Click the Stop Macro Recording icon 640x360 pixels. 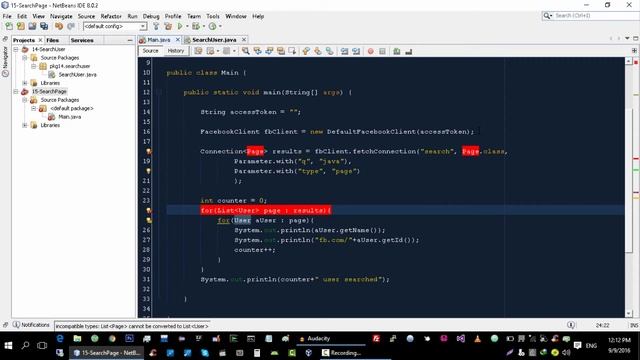click(382, 51)
